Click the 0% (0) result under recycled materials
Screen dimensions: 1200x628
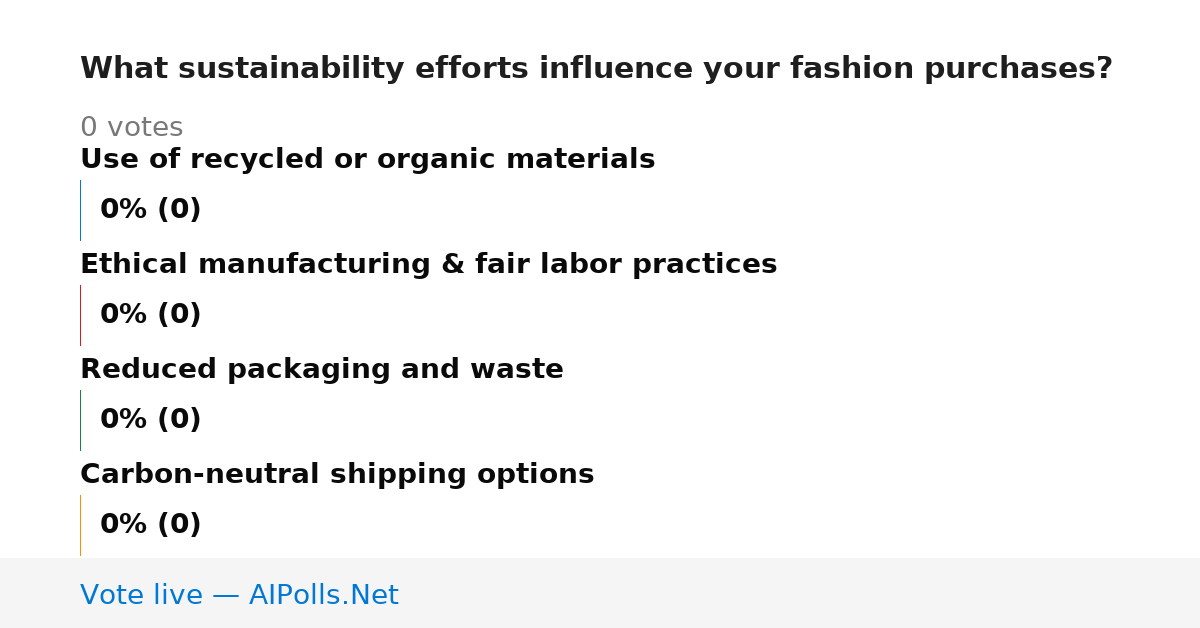(150, 210)
